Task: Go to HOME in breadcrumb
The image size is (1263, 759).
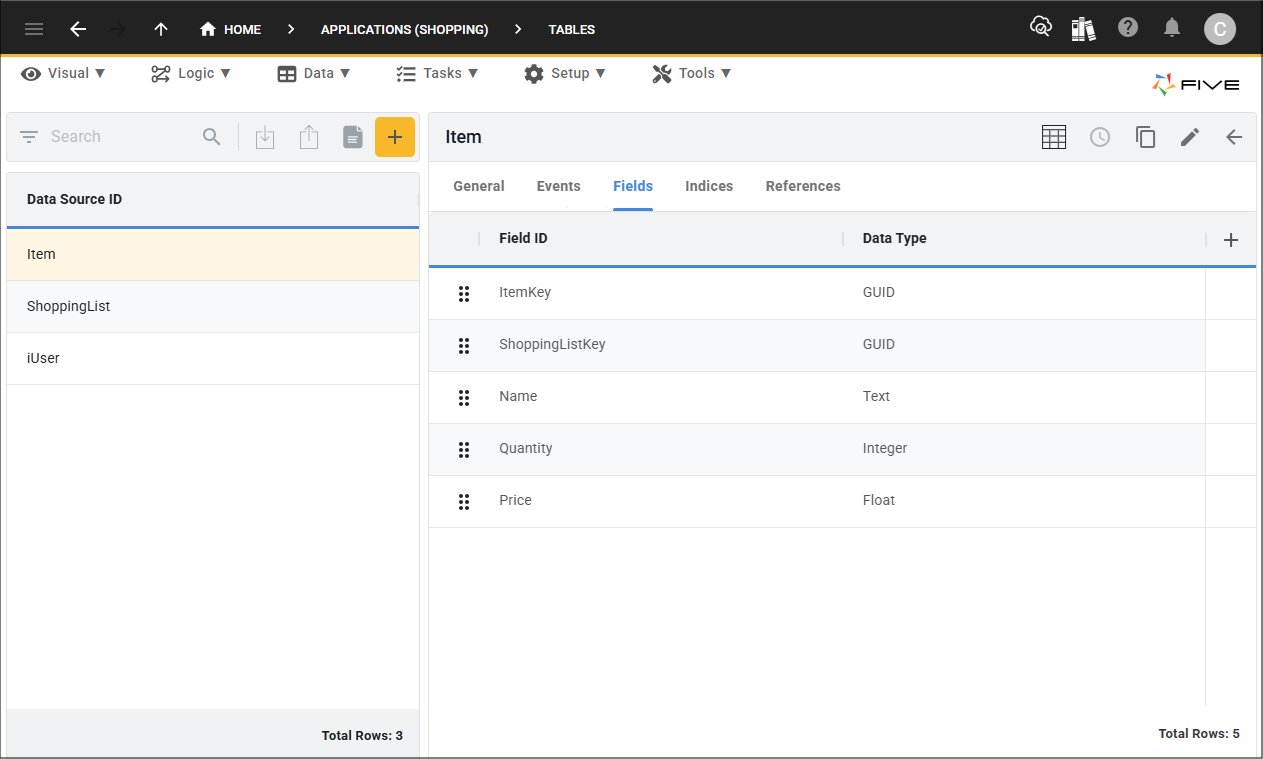Action: click(x=231, y=29)
